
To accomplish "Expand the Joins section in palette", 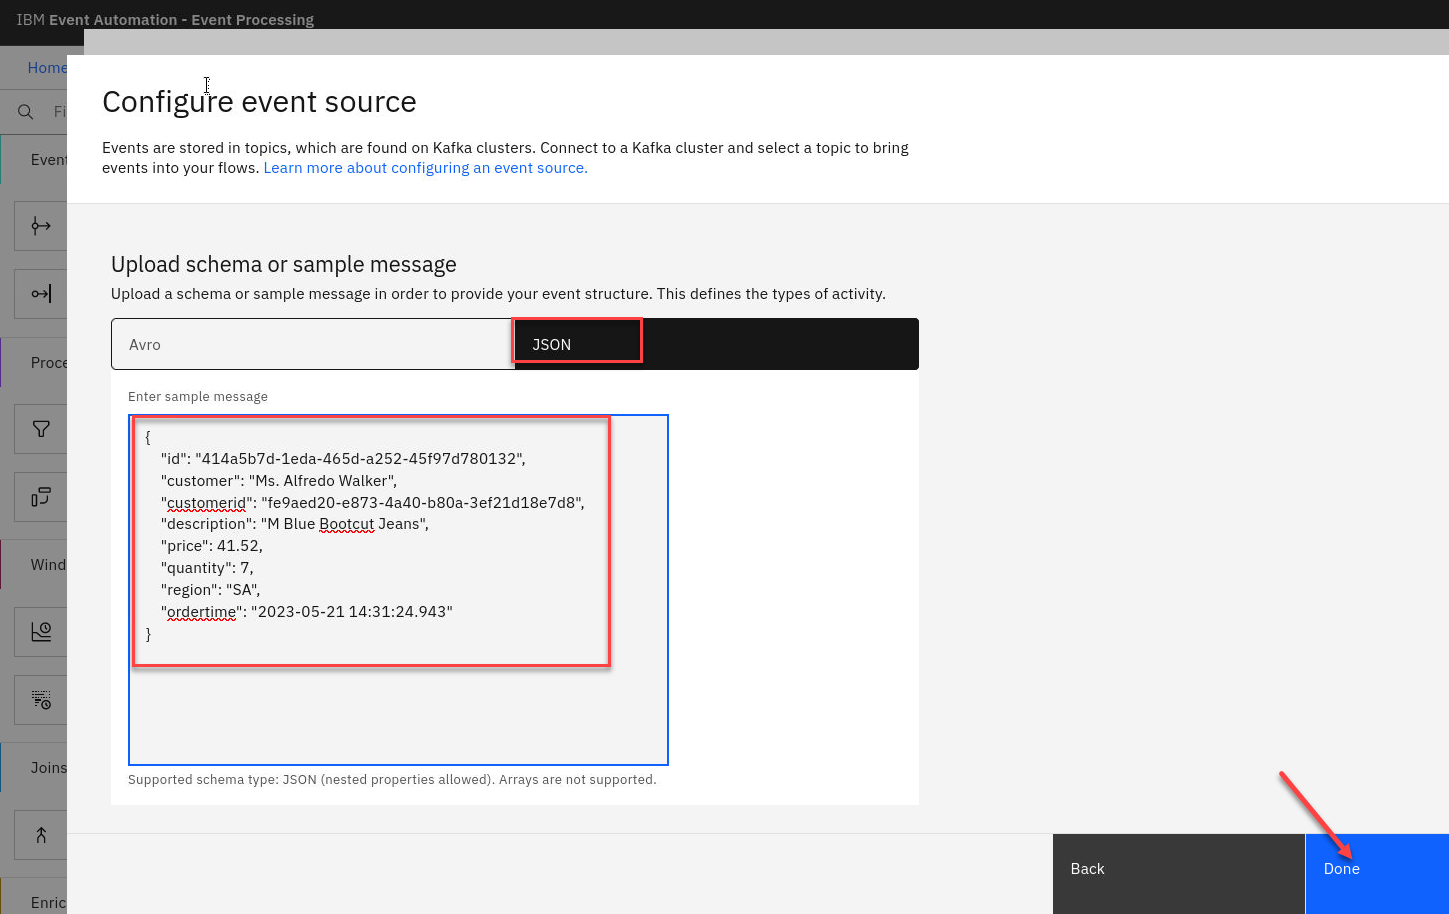I will tap(48, 768).
